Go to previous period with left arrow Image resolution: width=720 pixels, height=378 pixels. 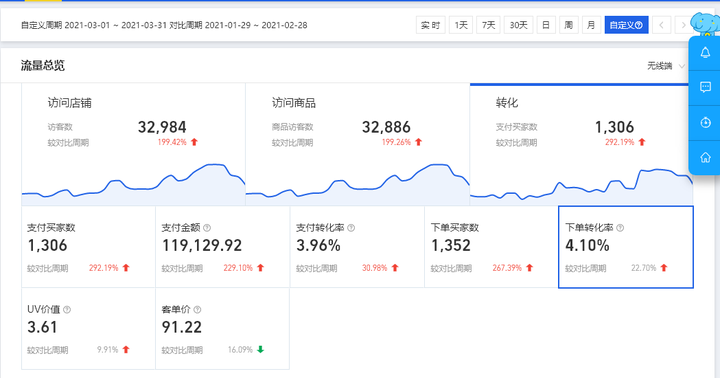[661, 25]
